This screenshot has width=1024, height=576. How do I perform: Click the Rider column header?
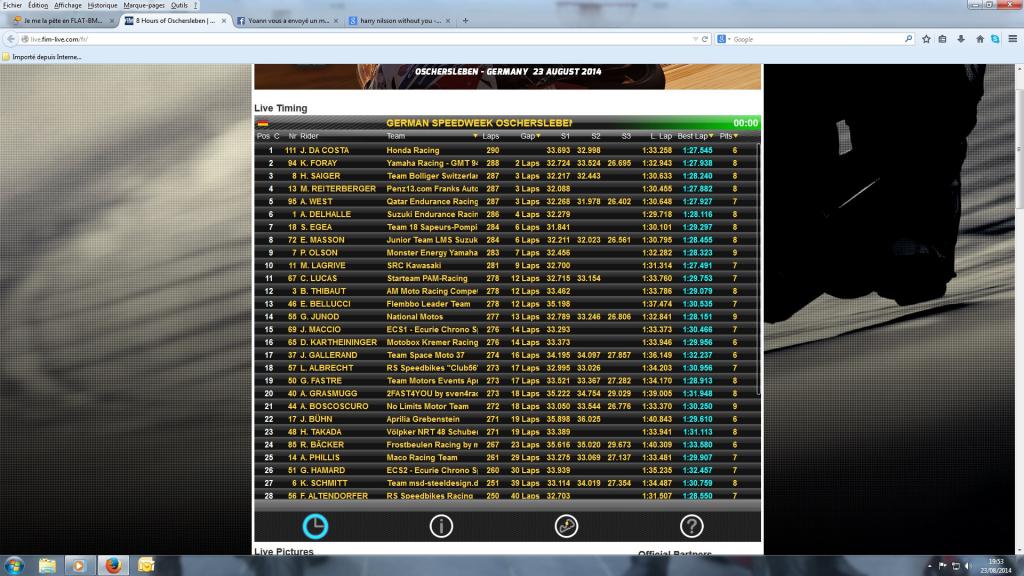(310, 136)
